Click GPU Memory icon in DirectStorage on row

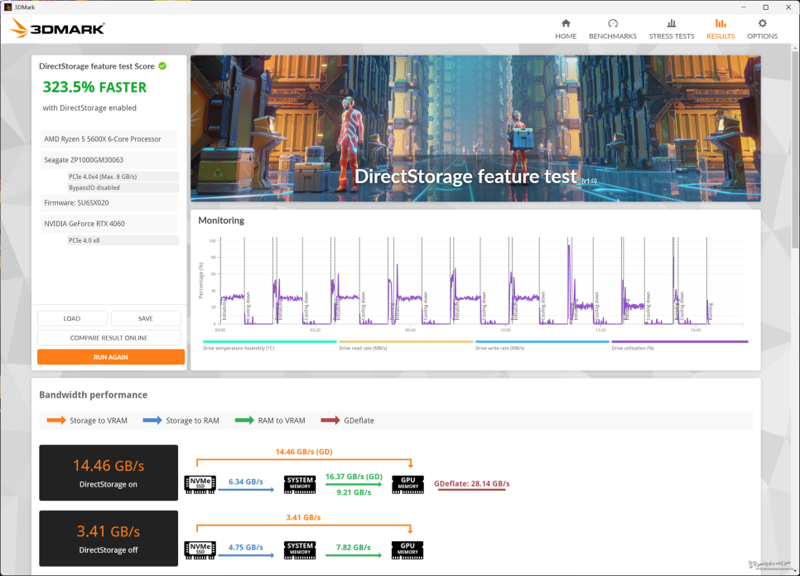[x=408, y=484]
